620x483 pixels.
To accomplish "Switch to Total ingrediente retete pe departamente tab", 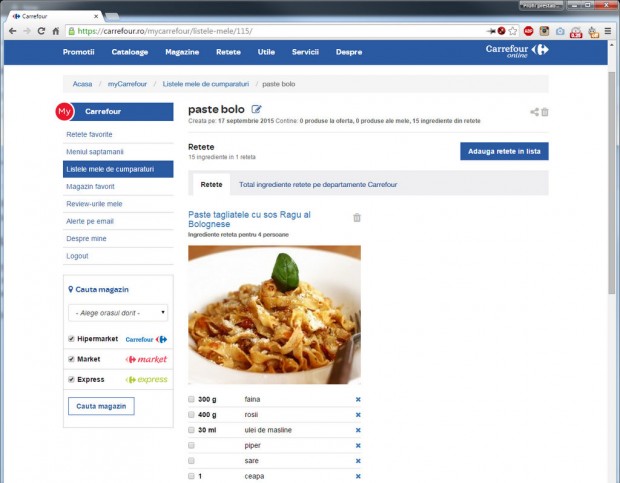I will coord(318,185).
